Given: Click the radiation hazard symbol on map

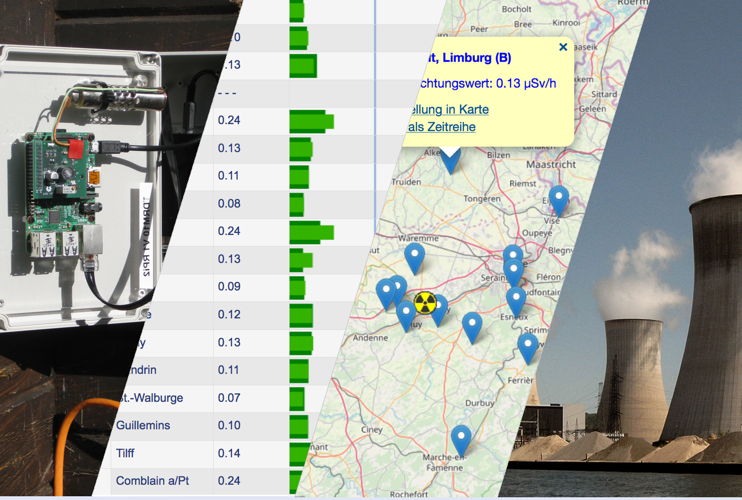Looking at the screenshot, I should (426, 302).
